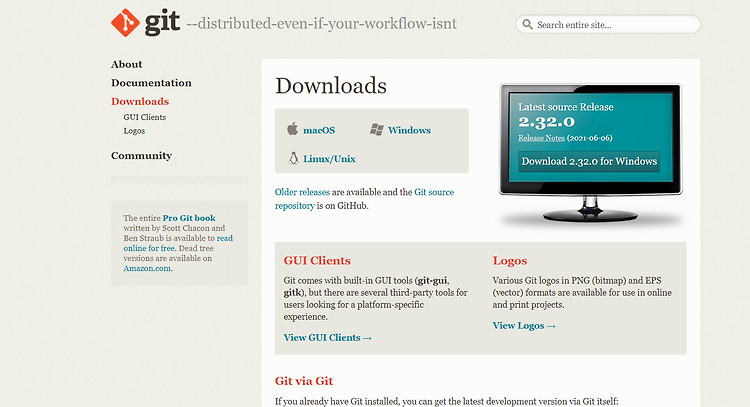Click the version number 2.32.0 text

(x=547, y=122)
